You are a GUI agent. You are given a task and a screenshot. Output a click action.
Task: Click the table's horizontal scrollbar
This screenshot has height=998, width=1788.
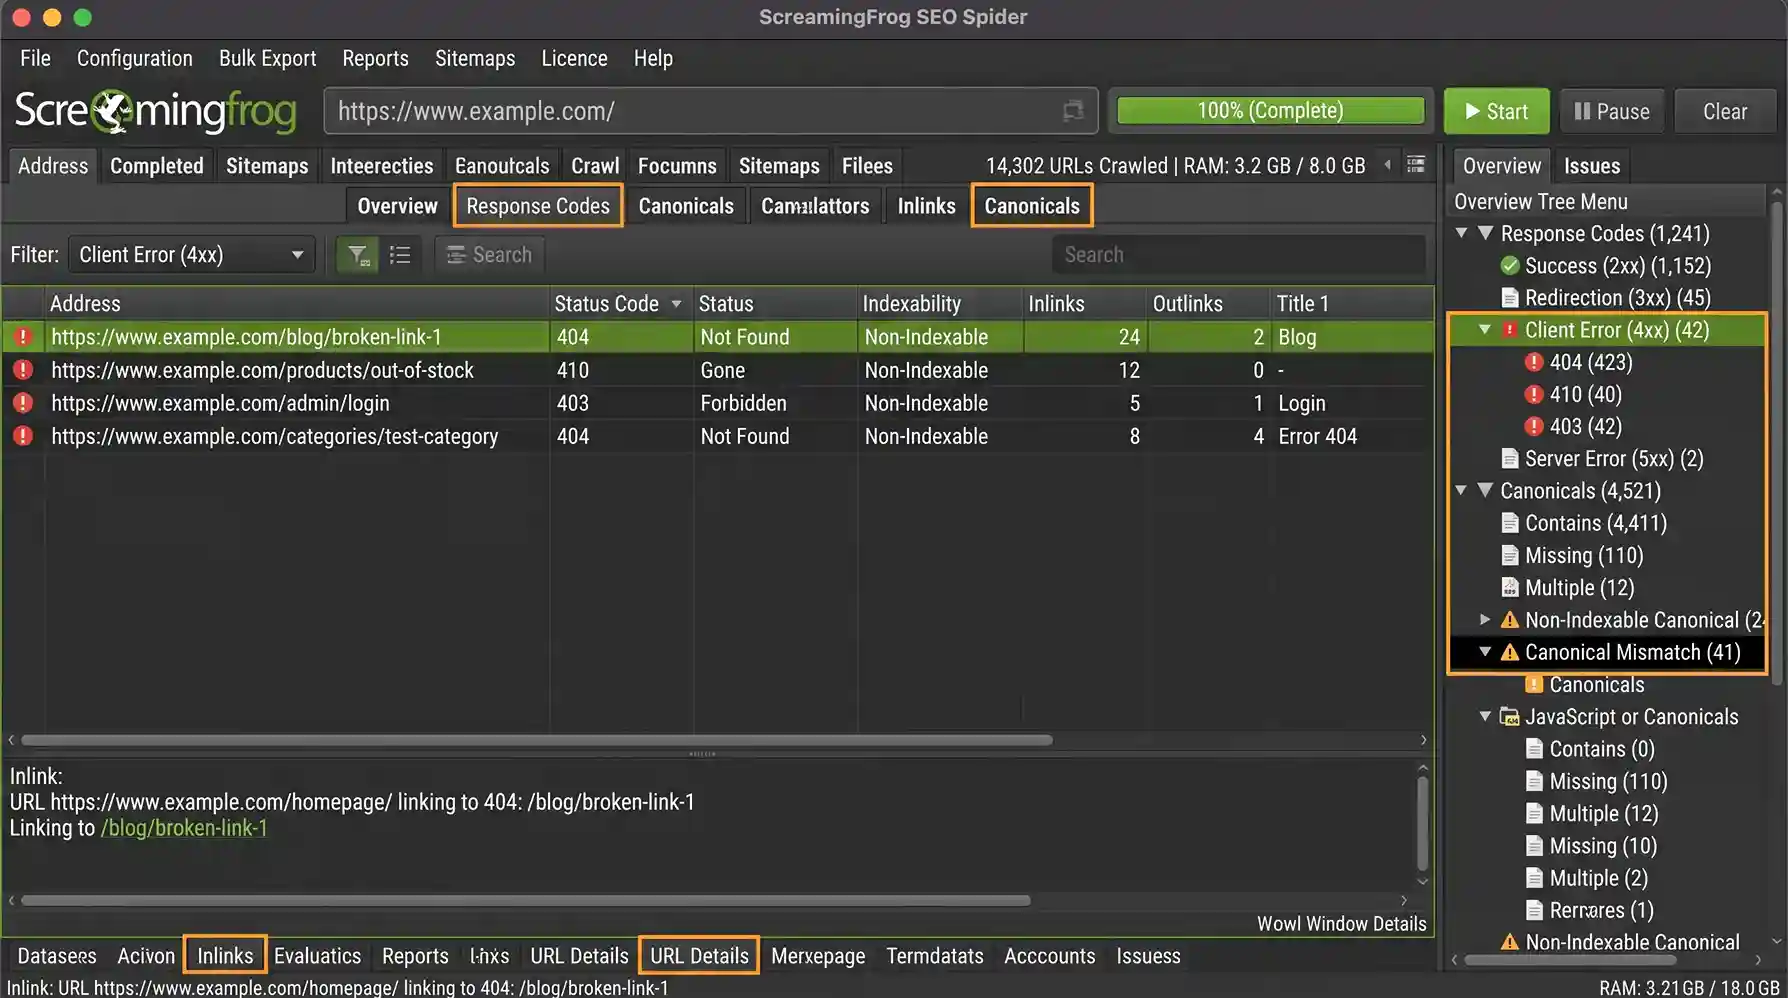click(x=537, y=740)
